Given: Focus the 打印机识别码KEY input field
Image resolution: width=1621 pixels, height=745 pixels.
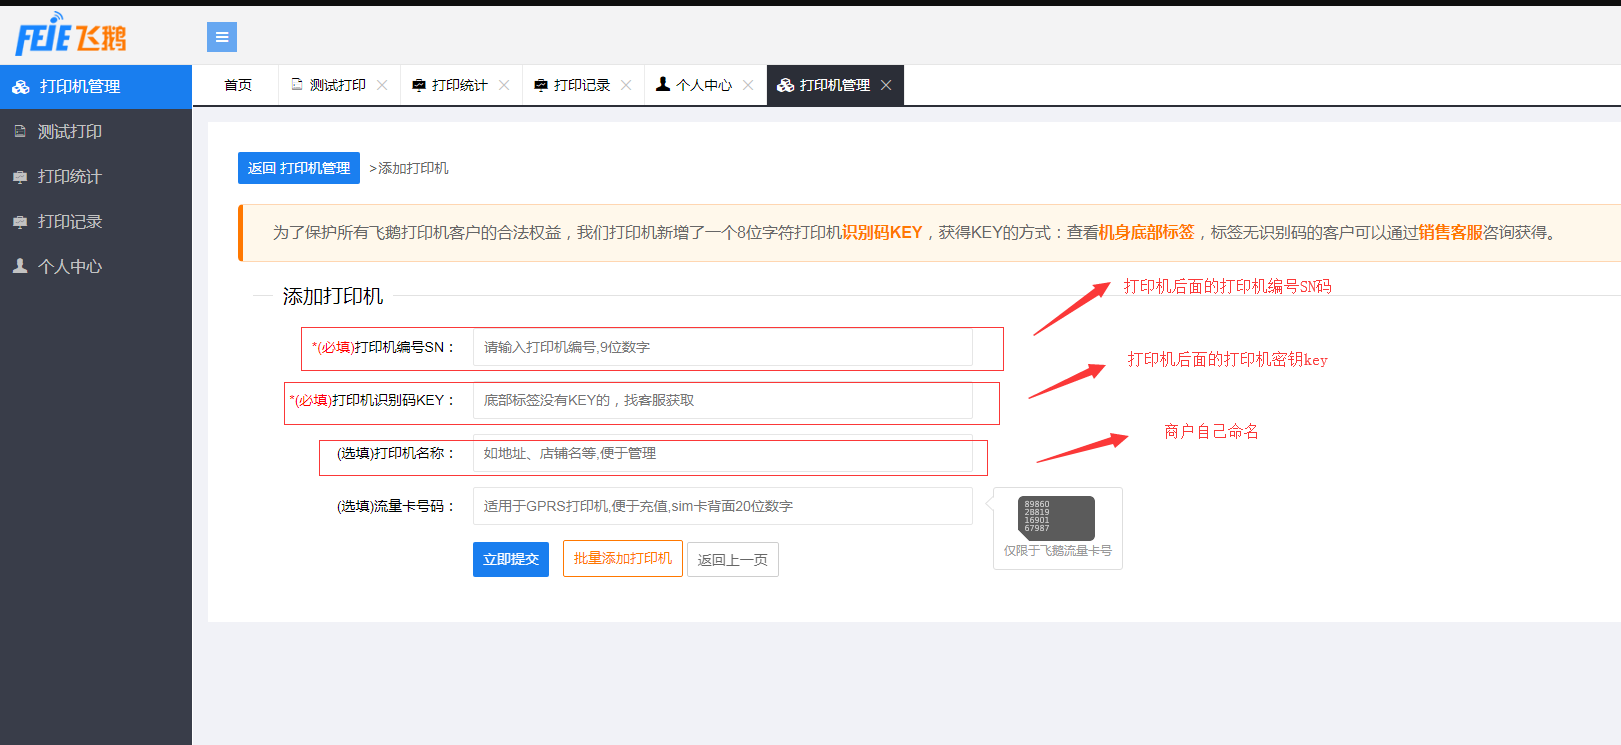Looking at the screenshot, I should (722, 400).
